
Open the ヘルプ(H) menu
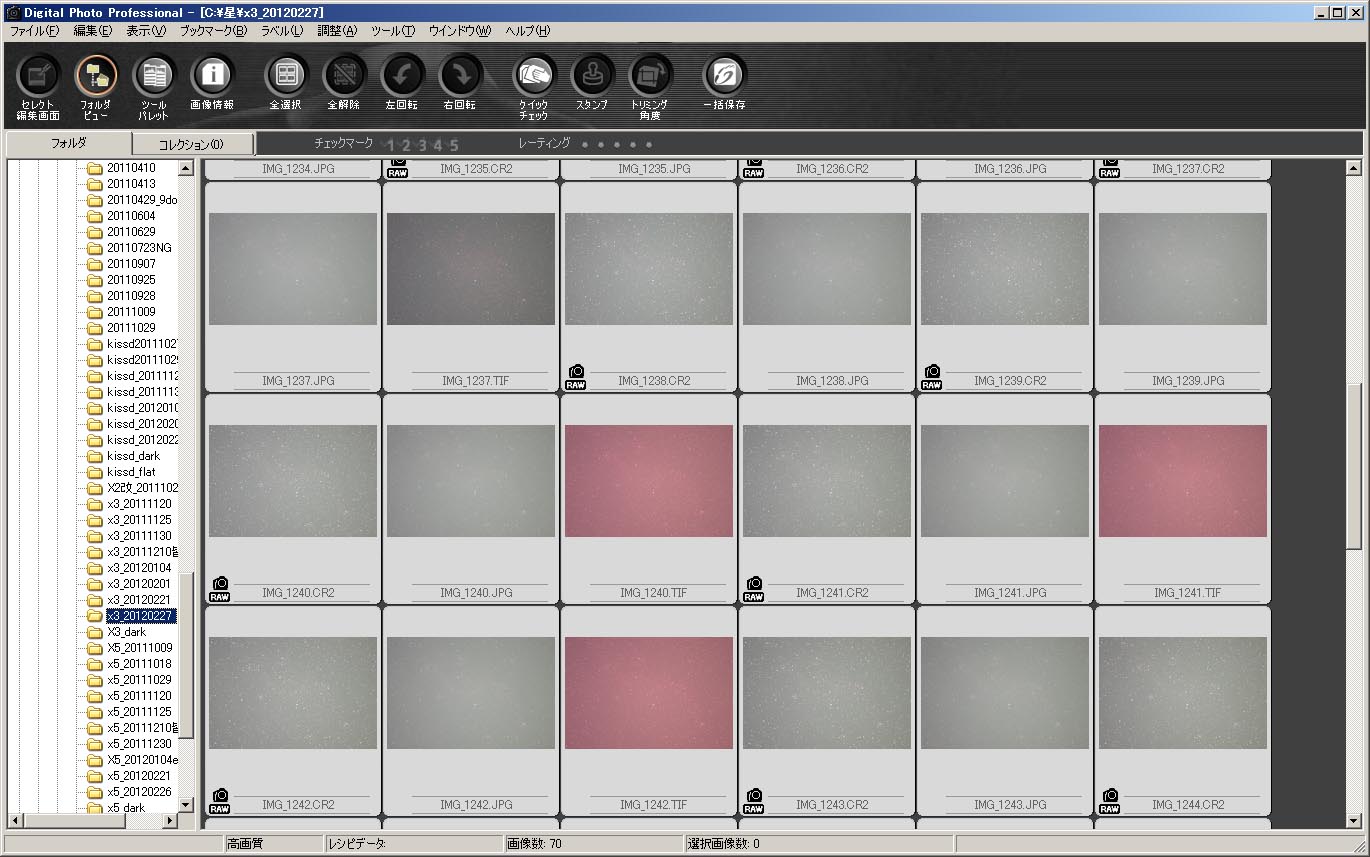[x=528, y=31]
